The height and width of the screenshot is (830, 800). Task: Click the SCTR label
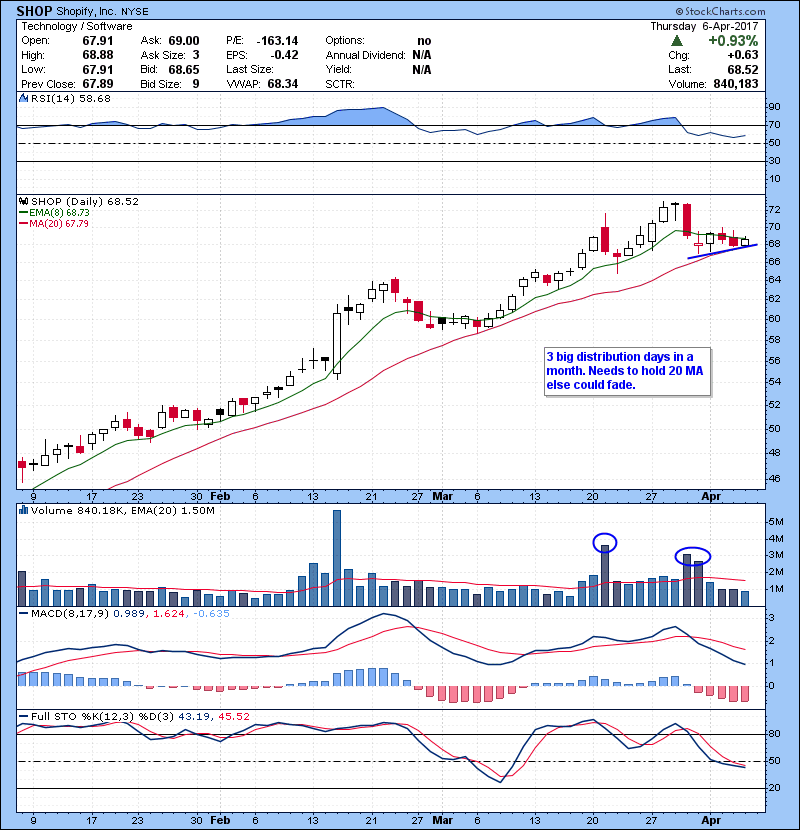(340, 84)
